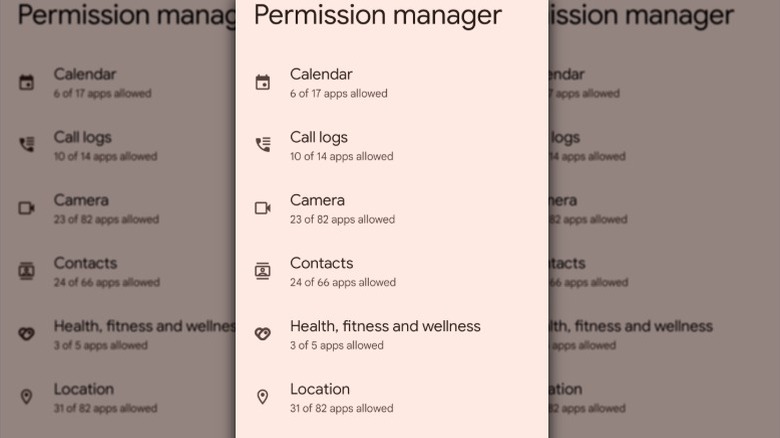Open the sharp Contacts permission entry

tap(321, 263)
